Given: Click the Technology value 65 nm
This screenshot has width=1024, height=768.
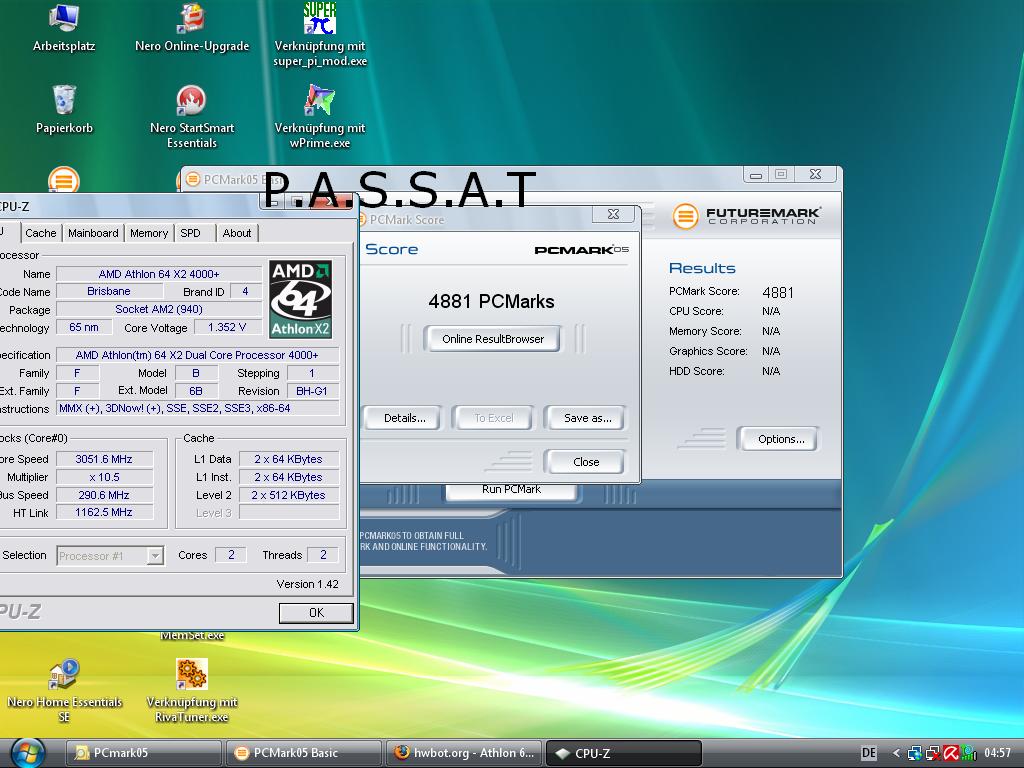Looking at the screenshot, I should (x=84, y=327).
